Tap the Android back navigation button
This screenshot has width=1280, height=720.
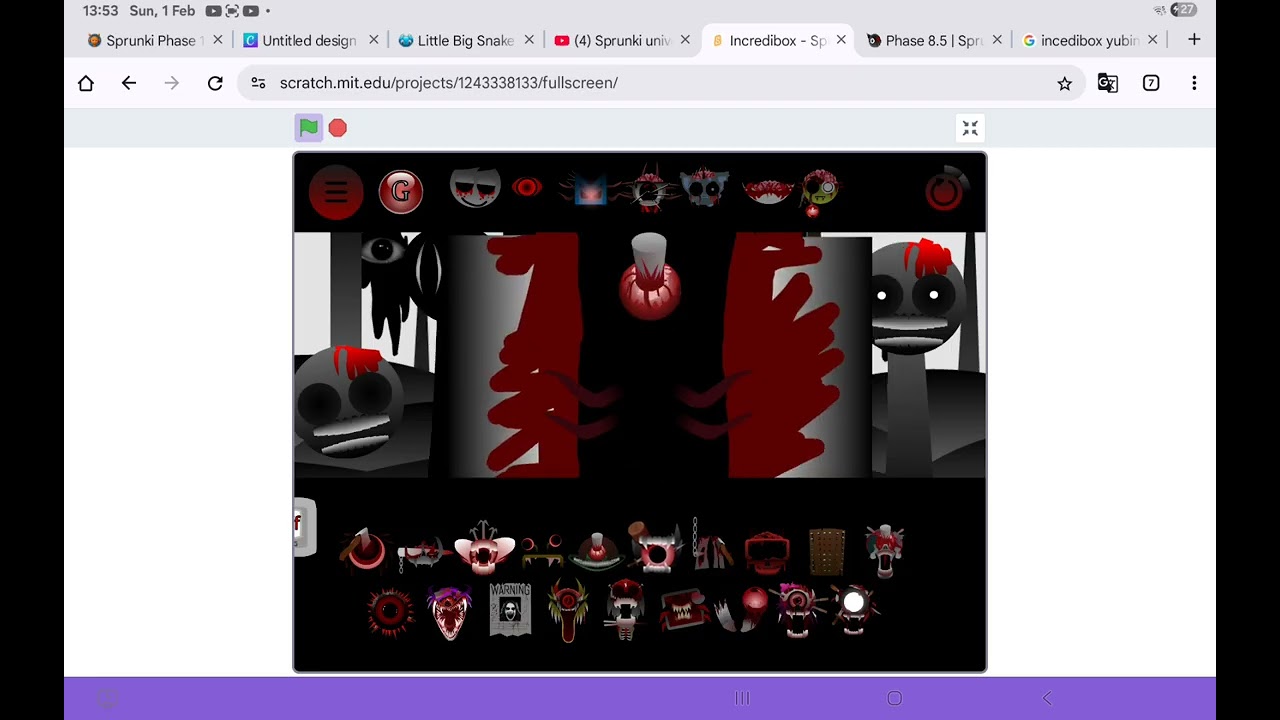click(1047, 698)
